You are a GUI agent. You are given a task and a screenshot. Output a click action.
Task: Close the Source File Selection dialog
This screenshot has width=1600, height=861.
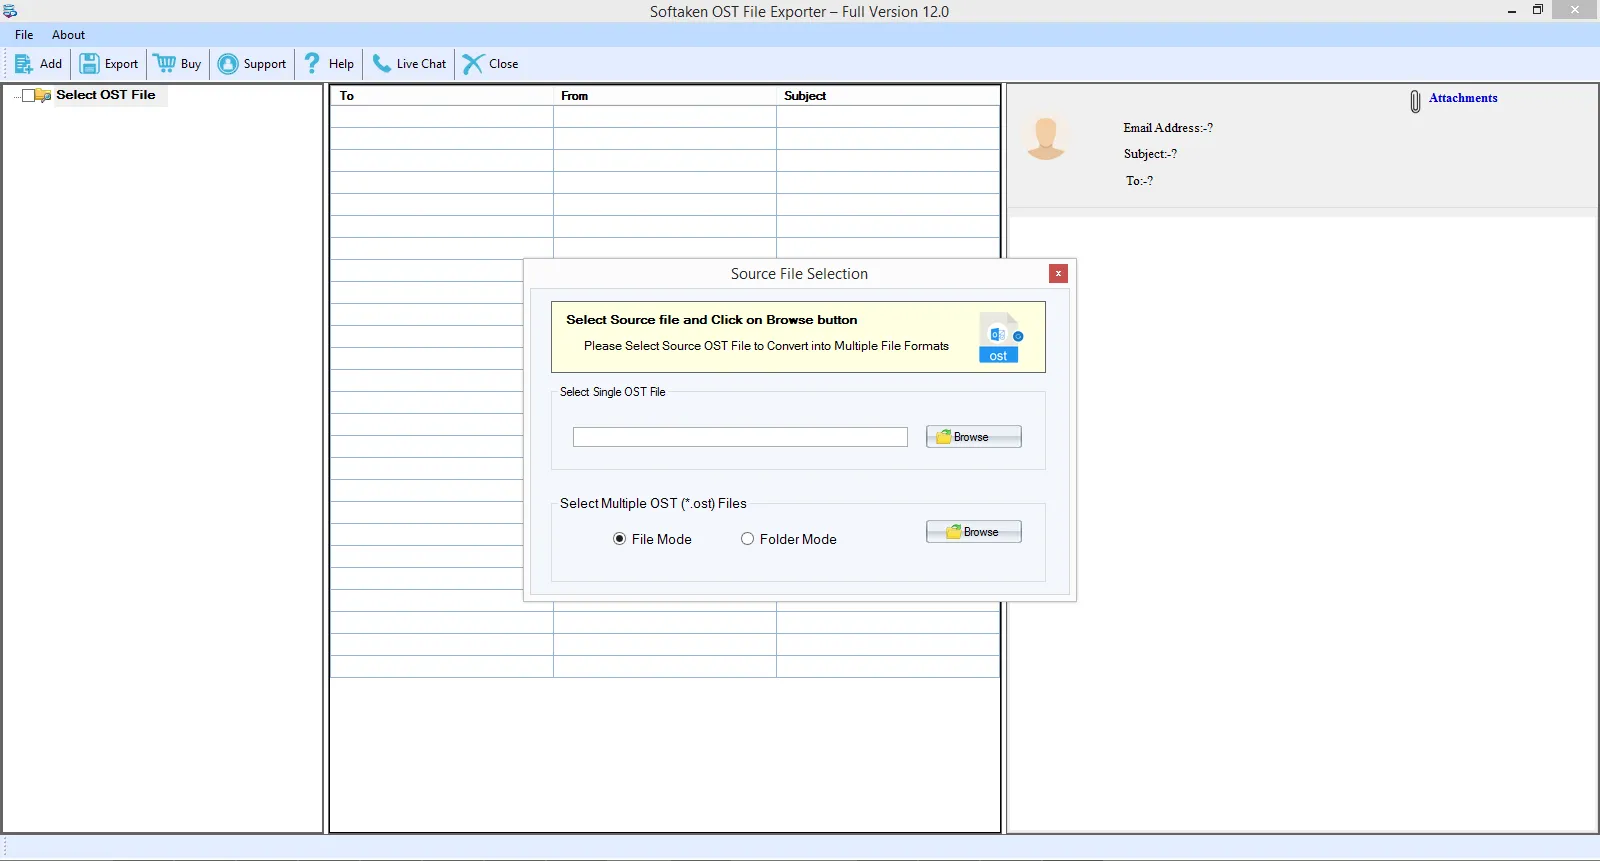pos(1058,274)
